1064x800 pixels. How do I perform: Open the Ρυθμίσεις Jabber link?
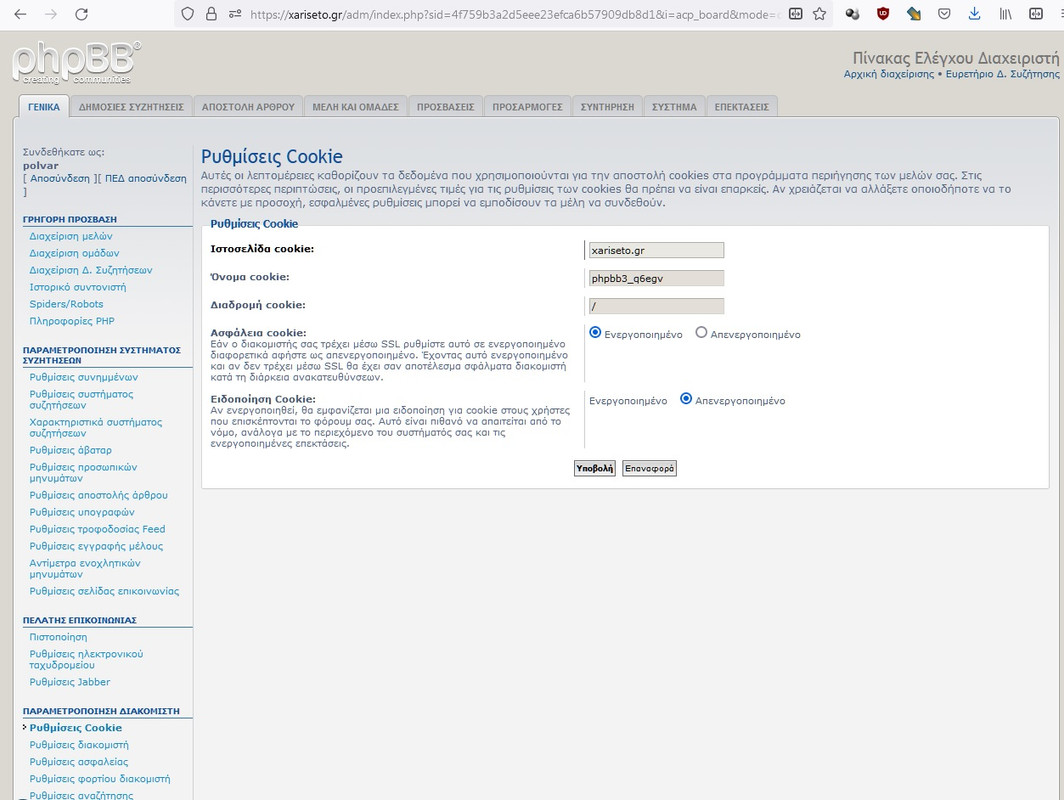point(70,682)
